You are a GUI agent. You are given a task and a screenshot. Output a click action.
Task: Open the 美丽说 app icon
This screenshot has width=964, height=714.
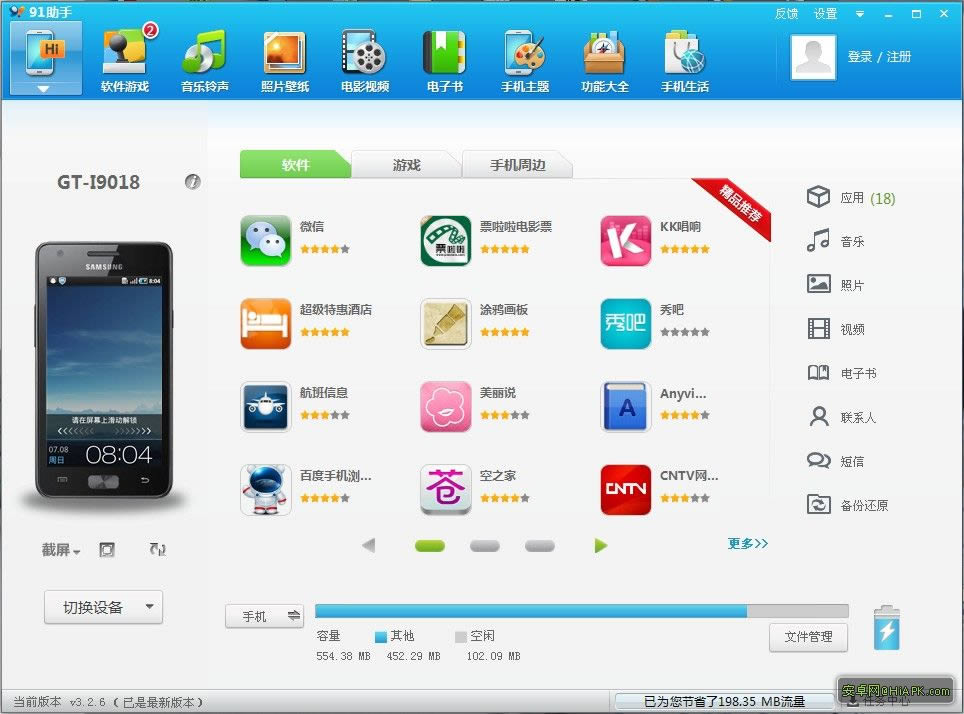(x=446, y=407)
